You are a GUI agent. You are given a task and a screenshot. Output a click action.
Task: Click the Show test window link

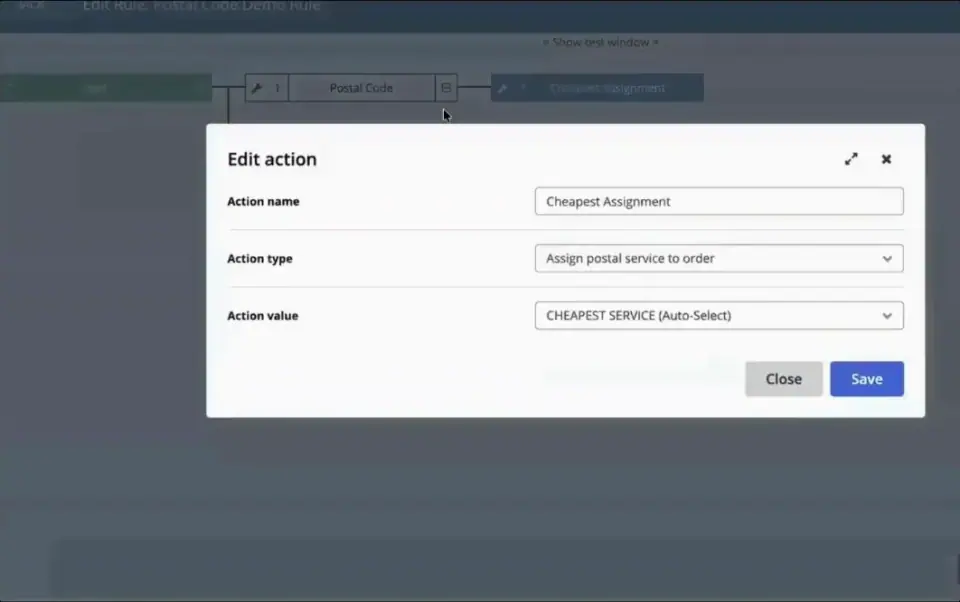[600, 42]
